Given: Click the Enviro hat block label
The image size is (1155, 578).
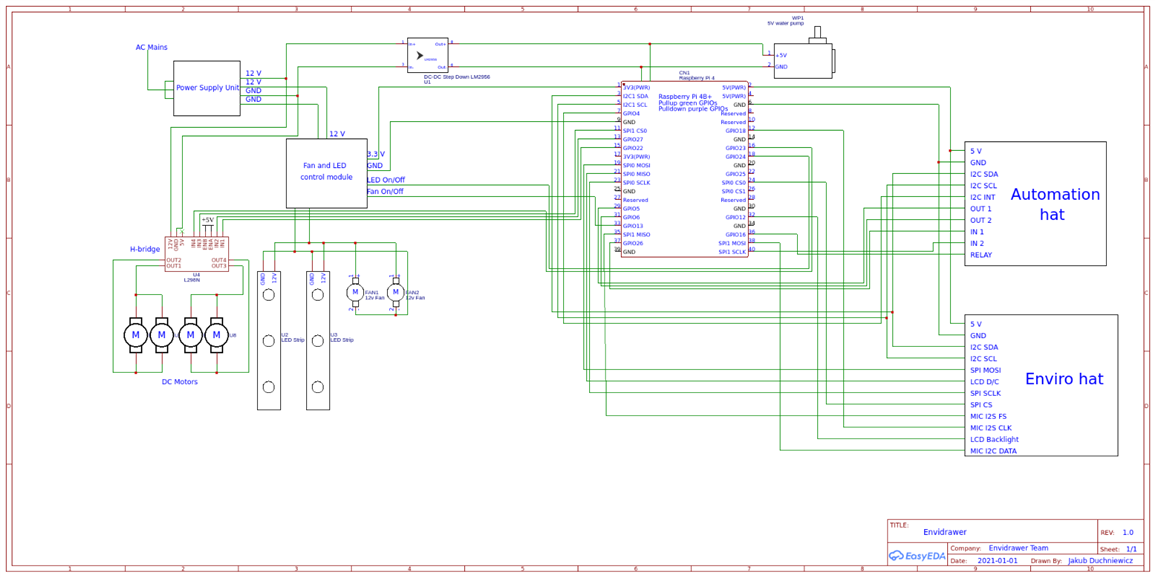Looking at the screenshot, I should click(x=1064, y=379).
